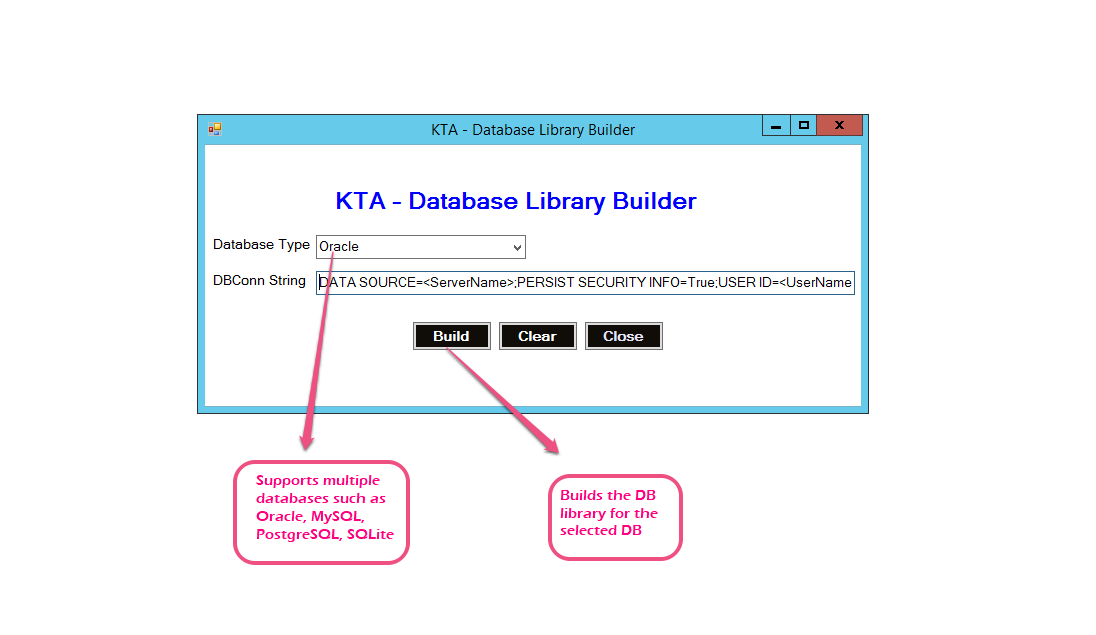Click the blue heading KTA - Database Library Builder
Image resolution: width=1096 pixels, height=635 pixels.
[x=515, y=201]
